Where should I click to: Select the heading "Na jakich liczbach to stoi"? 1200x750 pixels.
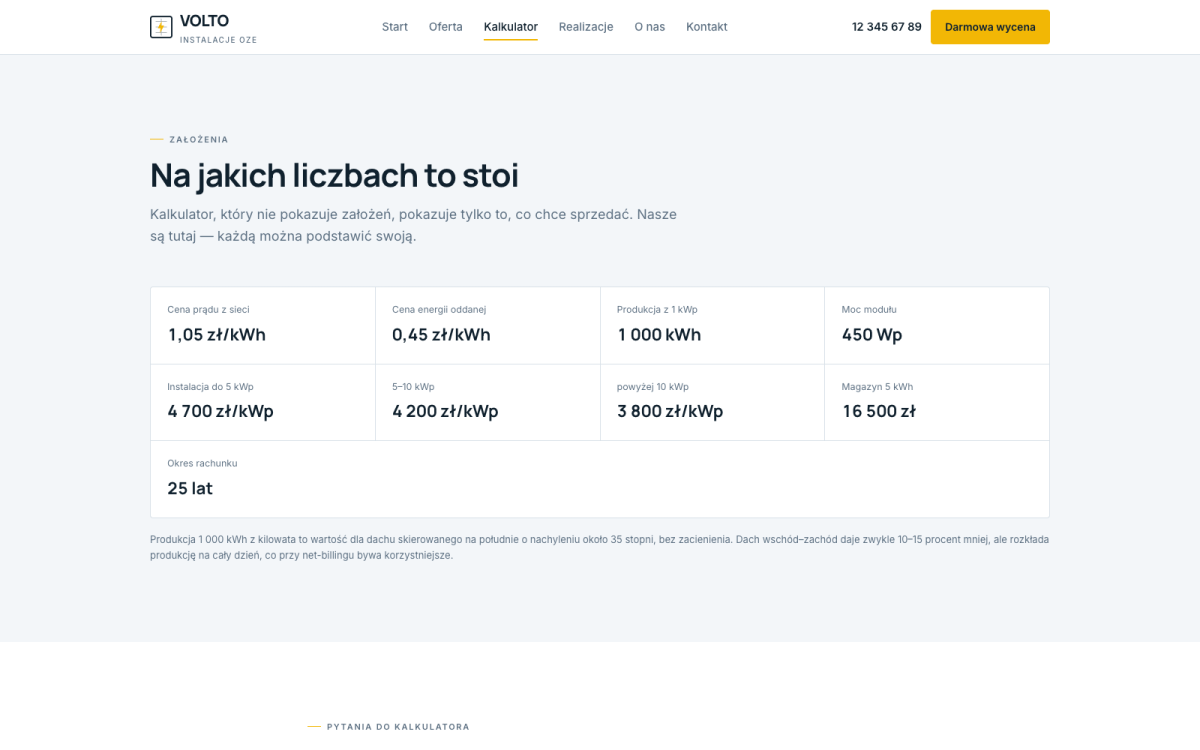coord(334,175)
